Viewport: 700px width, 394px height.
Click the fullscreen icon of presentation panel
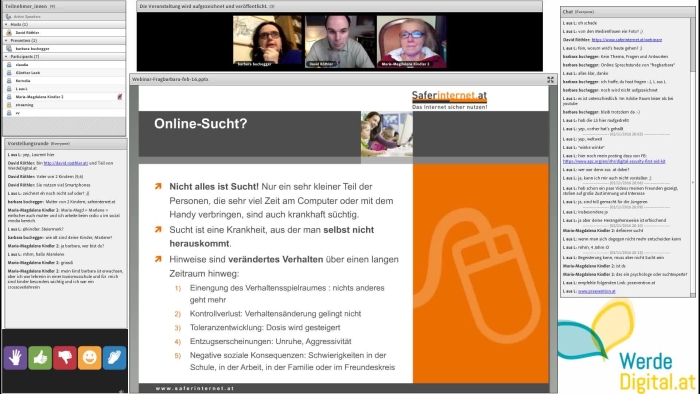pos(550,79)
